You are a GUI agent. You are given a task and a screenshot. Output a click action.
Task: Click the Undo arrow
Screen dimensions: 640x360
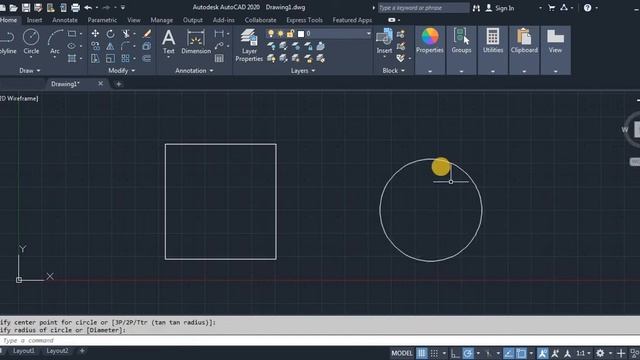click(x=88, y=7)
